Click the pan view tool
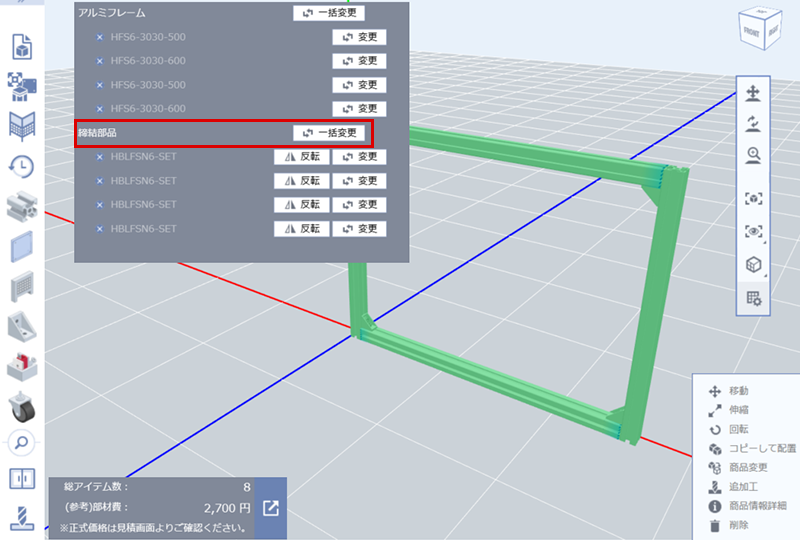Screen dimensions: 800x540 coord(753,94)
